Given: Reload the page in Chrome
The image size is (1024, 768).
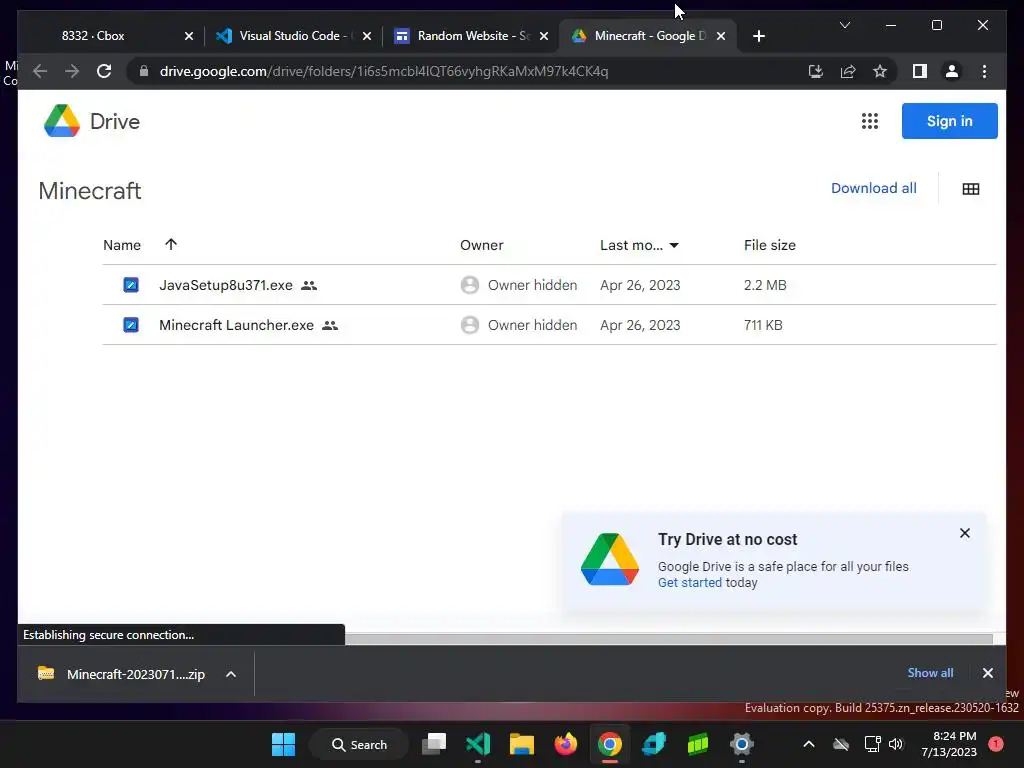Looking at the screenshot, I should coord(104,71).
